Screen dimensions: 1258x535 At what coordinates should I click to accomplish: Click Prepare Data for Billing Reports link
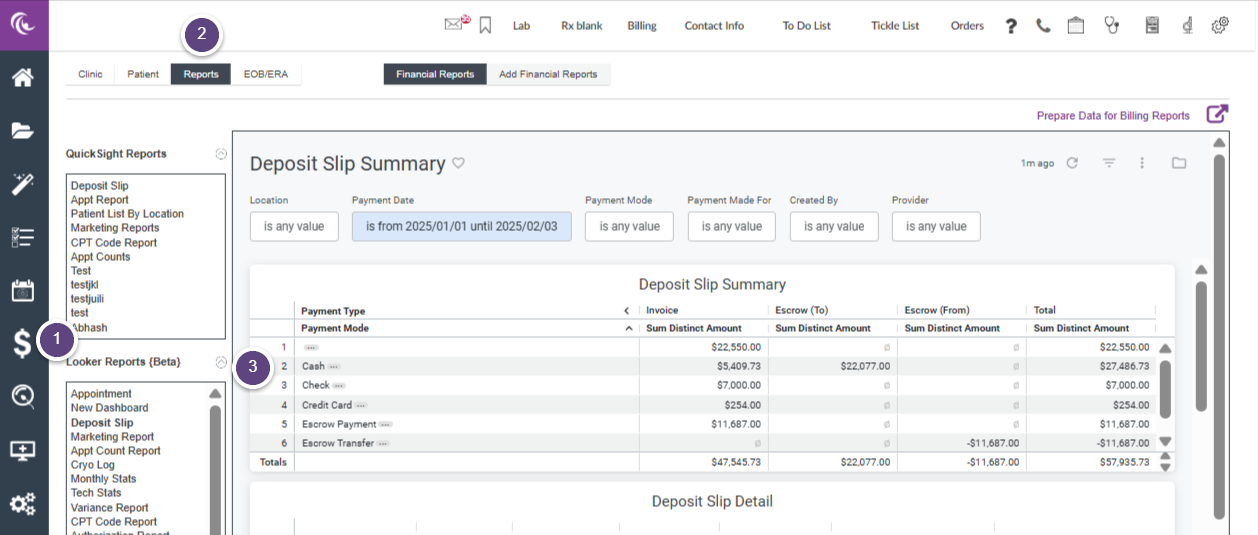(x=1113, y=116)
